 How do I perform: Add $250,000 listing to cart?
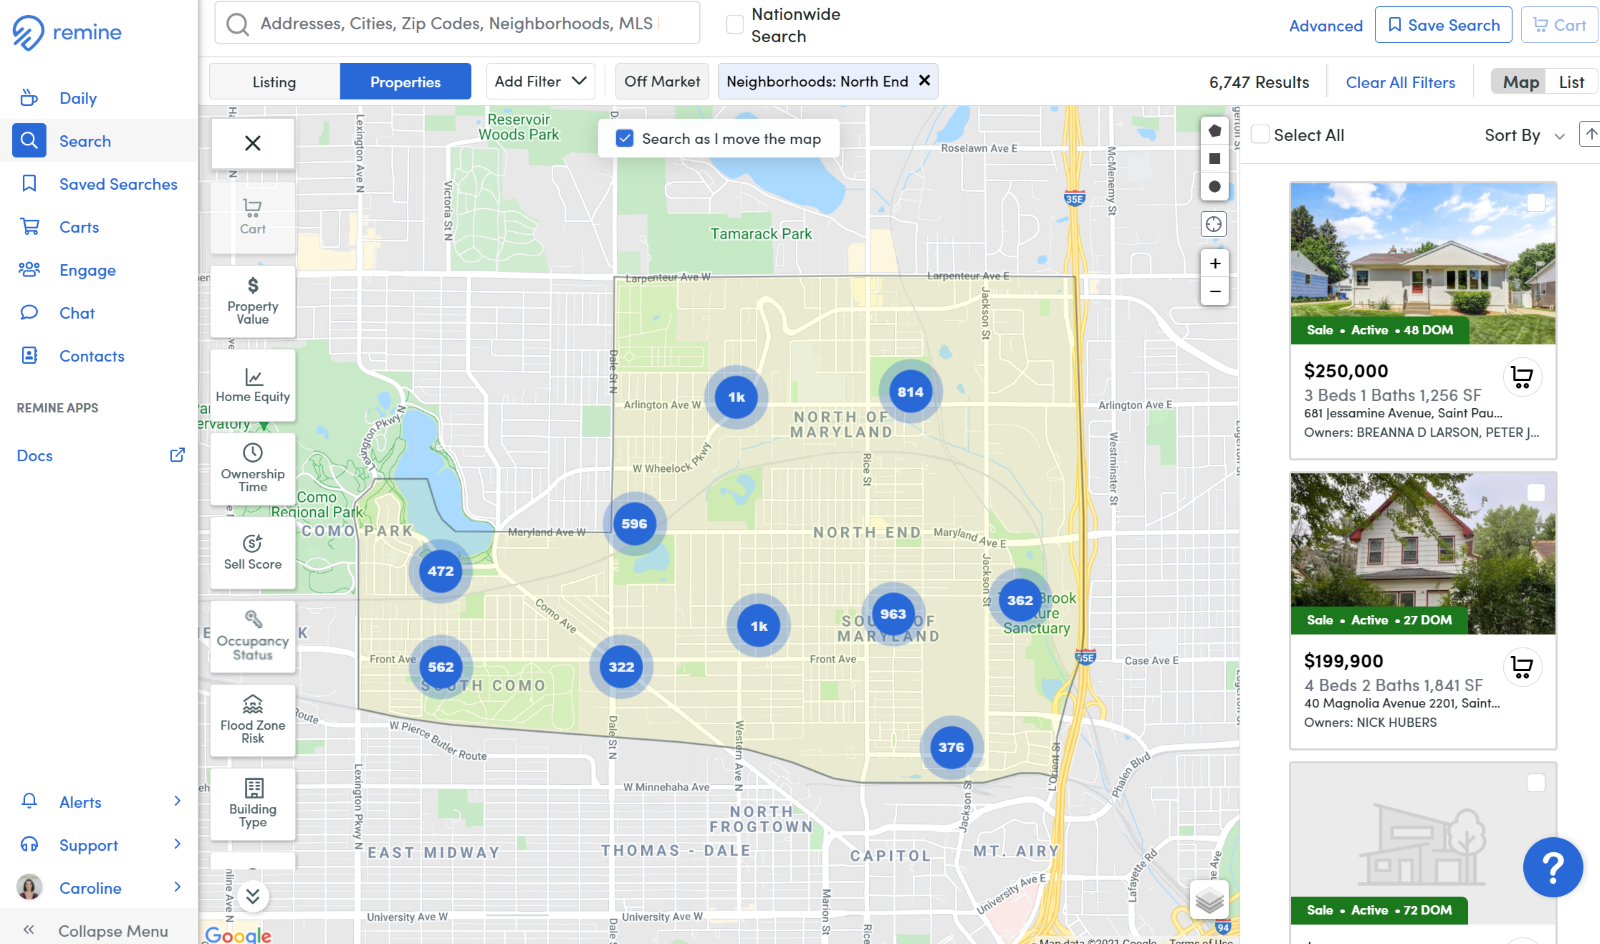pyautogui.click(x=1522, y=377)
